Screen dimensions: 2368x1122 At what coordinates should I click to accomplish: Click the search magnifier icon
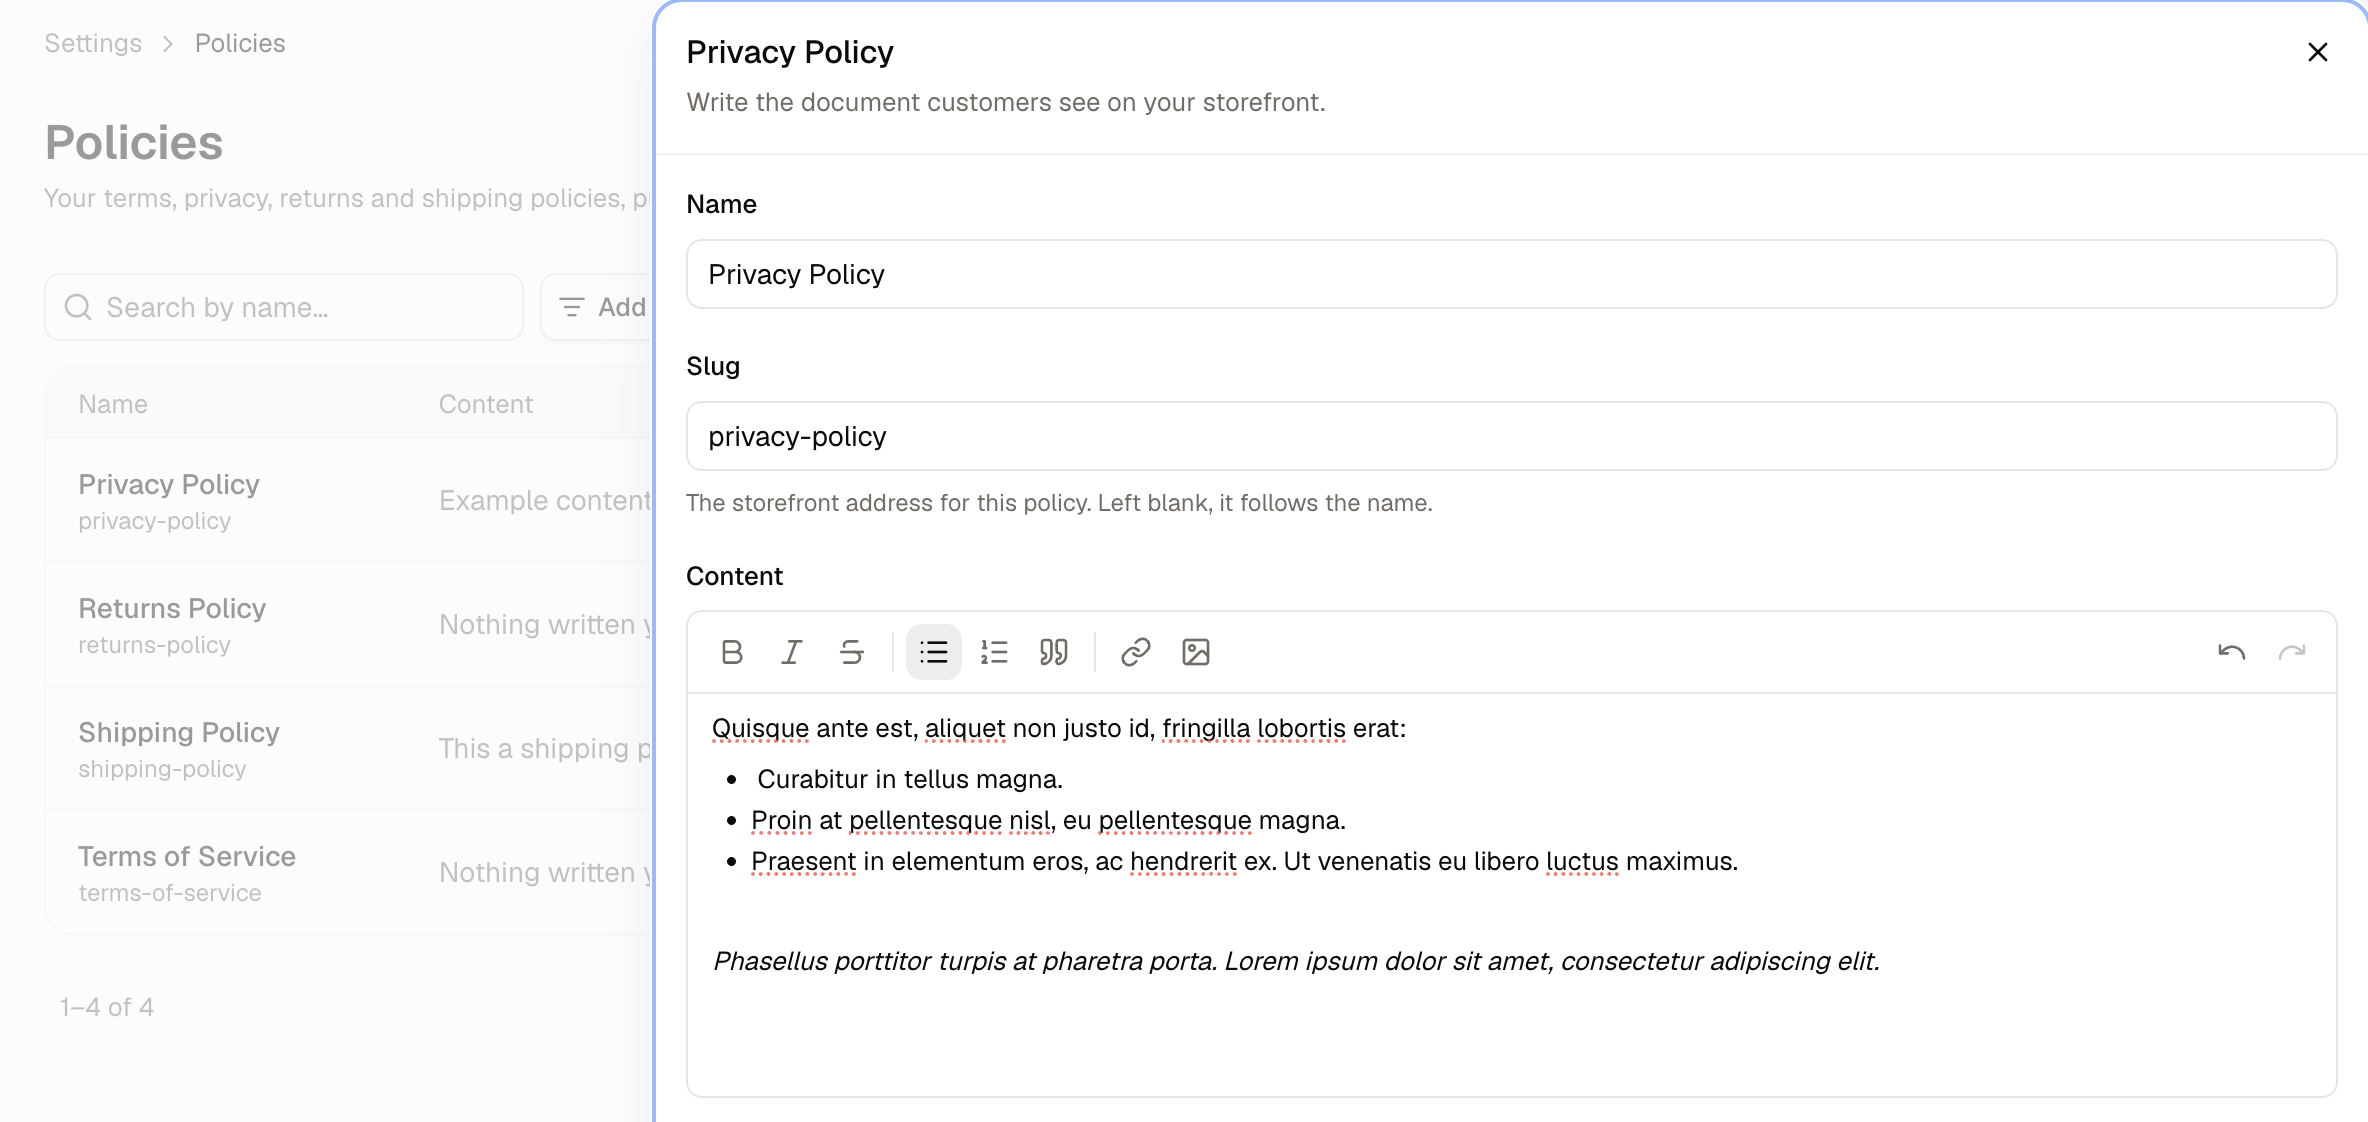pyautogui.click(x=78, y=307)
